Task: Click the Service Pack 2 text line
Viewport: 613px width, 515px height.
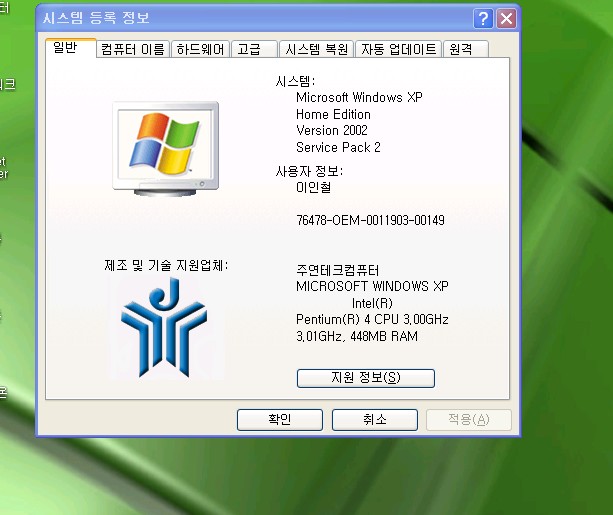Action: click(338, 147)
